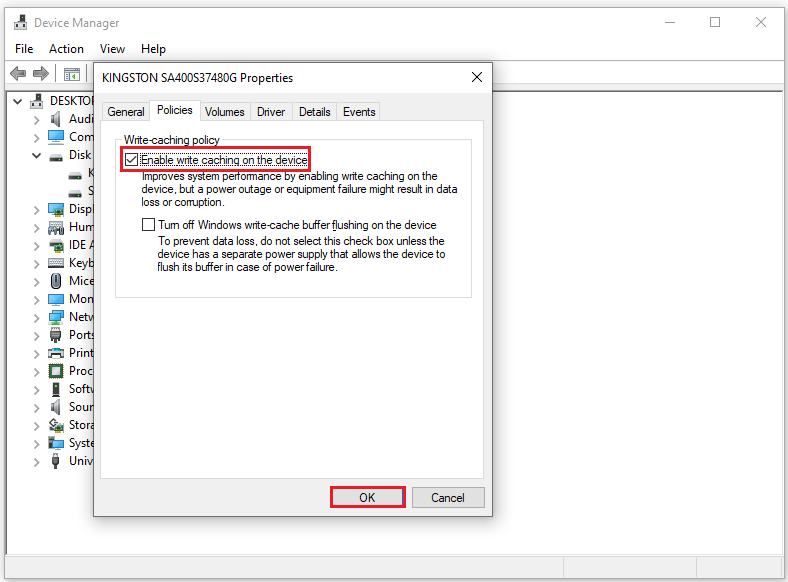Image resolution: width=788 pixels, height=582 pixels.
Task: Select the Sound controllers speaker icon
Action: click(56, 407)
